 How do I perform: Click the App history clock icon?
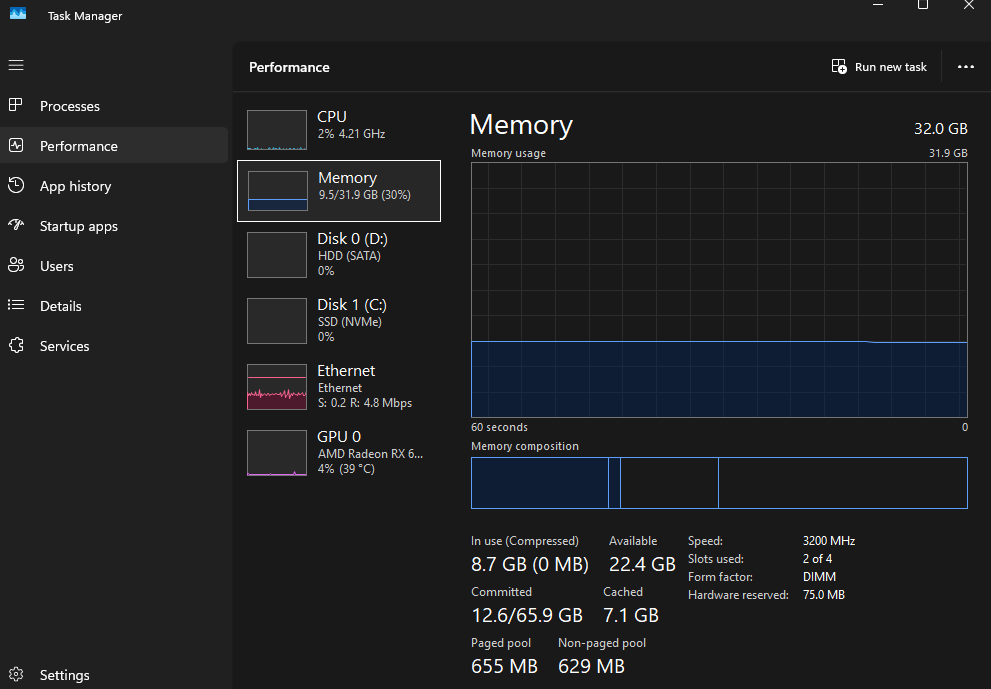click(16, 186)
